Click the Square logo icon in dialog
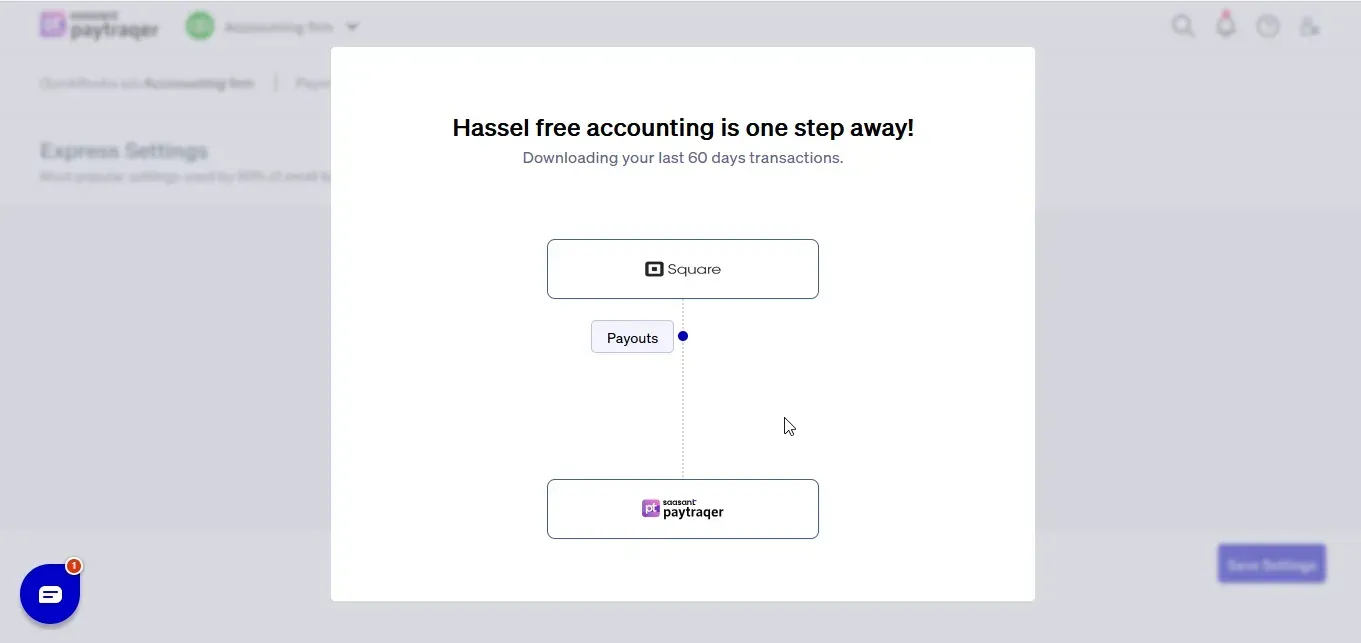Image resolution: width=1361 pixels, height=643 pixels. pyautogui.click(x=654, y=269)
